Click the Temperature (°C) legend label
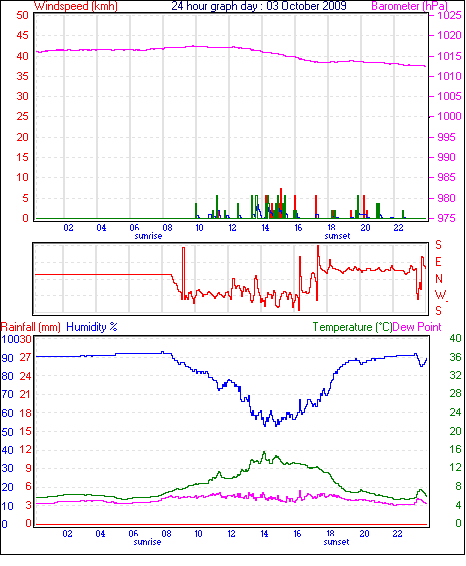 tap(352, 327)
